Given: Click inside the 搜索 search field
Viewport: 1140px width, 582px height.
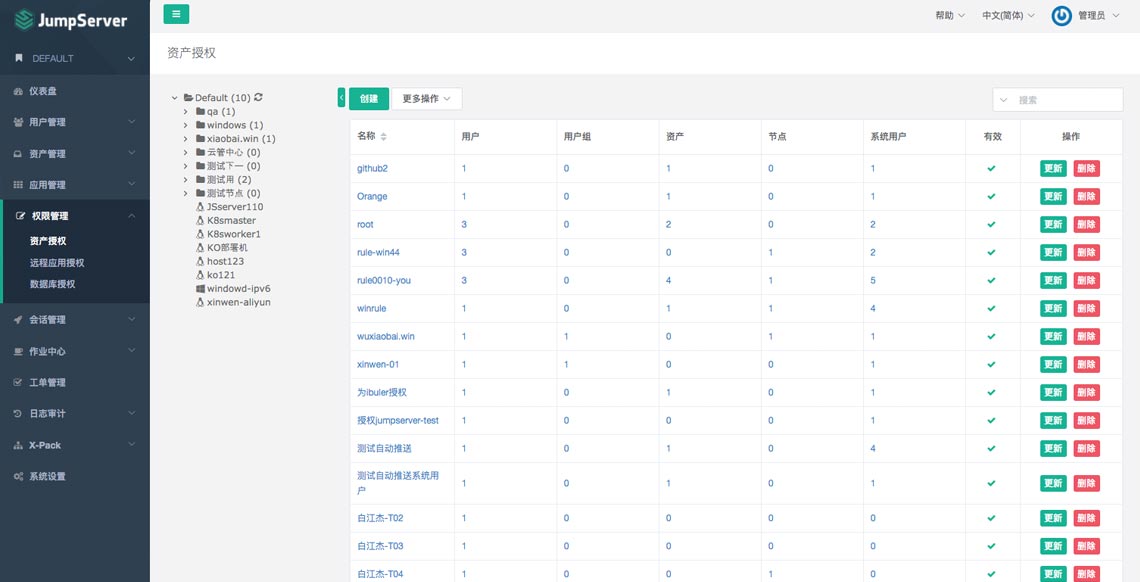Looking at the screenshot, I should tap(1065, 99).
